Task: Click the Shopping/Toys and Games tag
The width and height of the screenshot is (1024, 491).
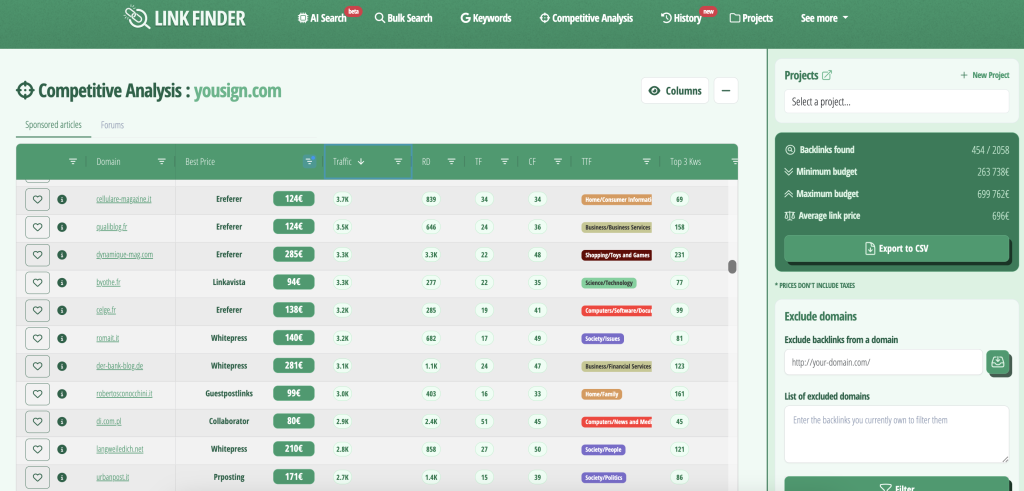Action: tap(616, 255)
